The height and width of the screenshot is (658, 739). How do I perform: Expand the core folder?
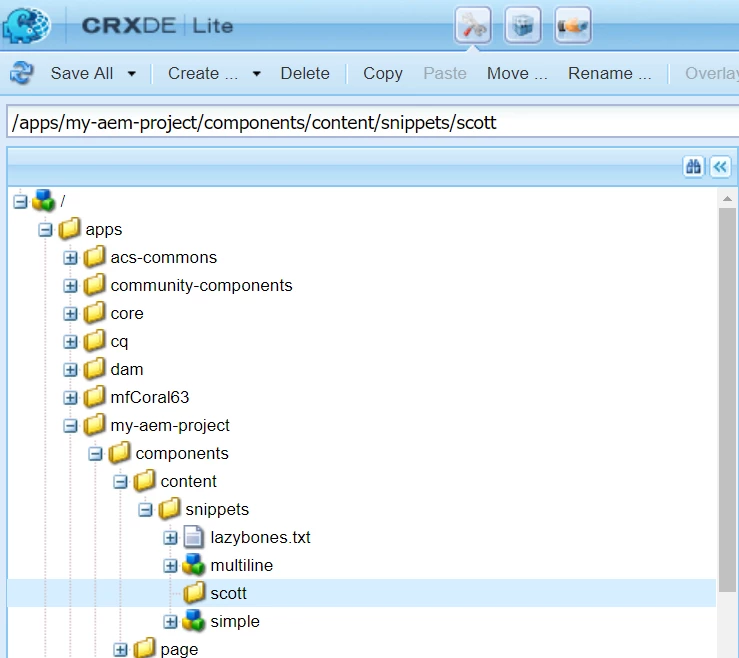(70, 314)
